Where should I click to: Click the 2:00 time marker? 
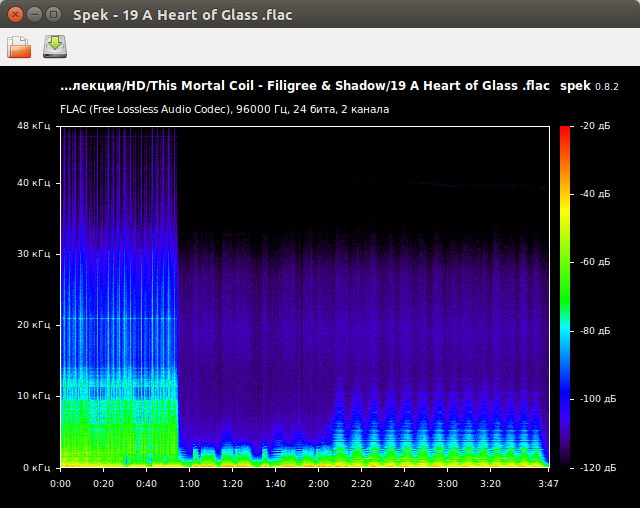pyautogui.click(x=318, y=483)
